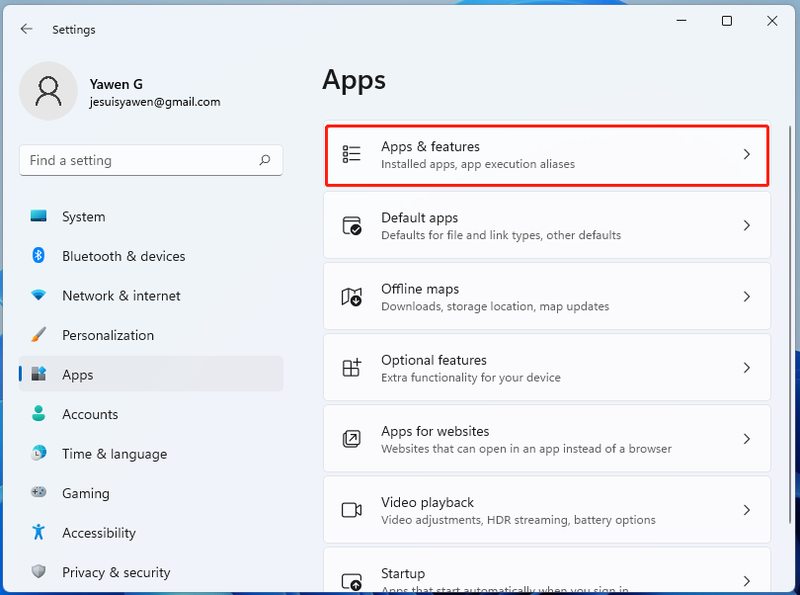The height and width of the screenshot is (595, 800).
Task: Expand Video playback chevron
Action: (x=746, y=510)
